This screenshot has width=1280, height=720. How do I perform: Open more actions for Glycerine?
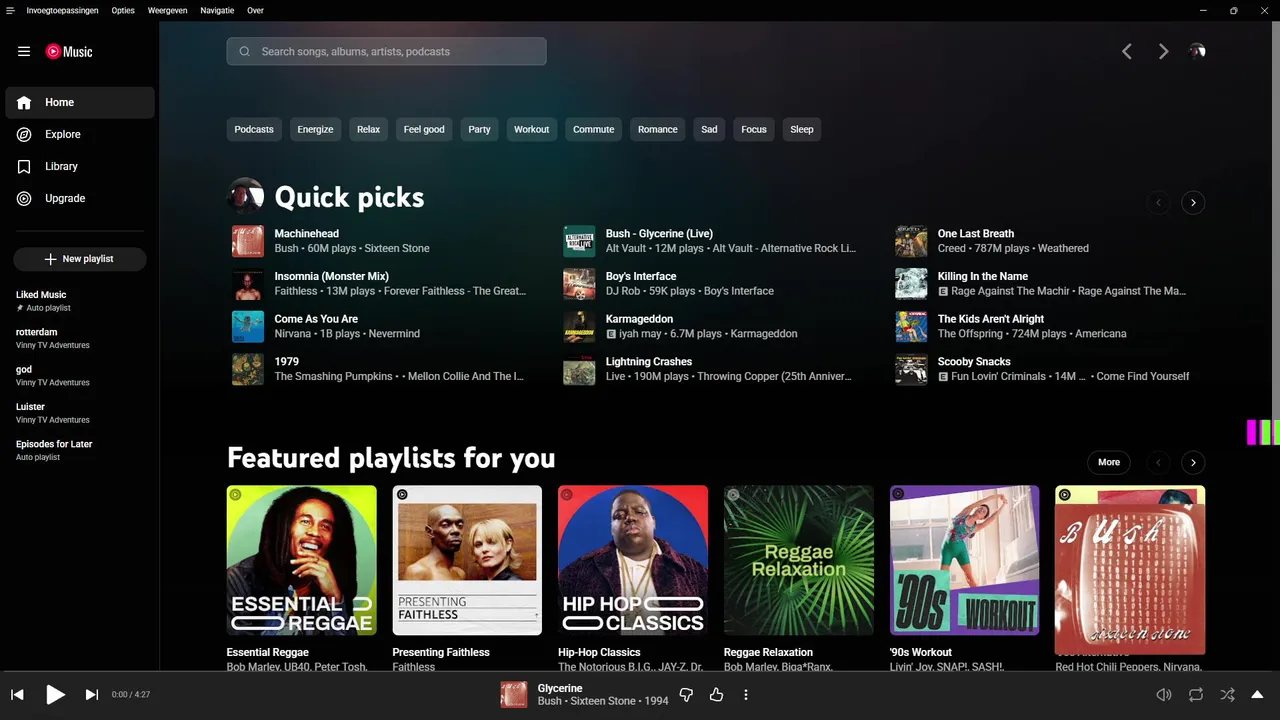[746, 694]
